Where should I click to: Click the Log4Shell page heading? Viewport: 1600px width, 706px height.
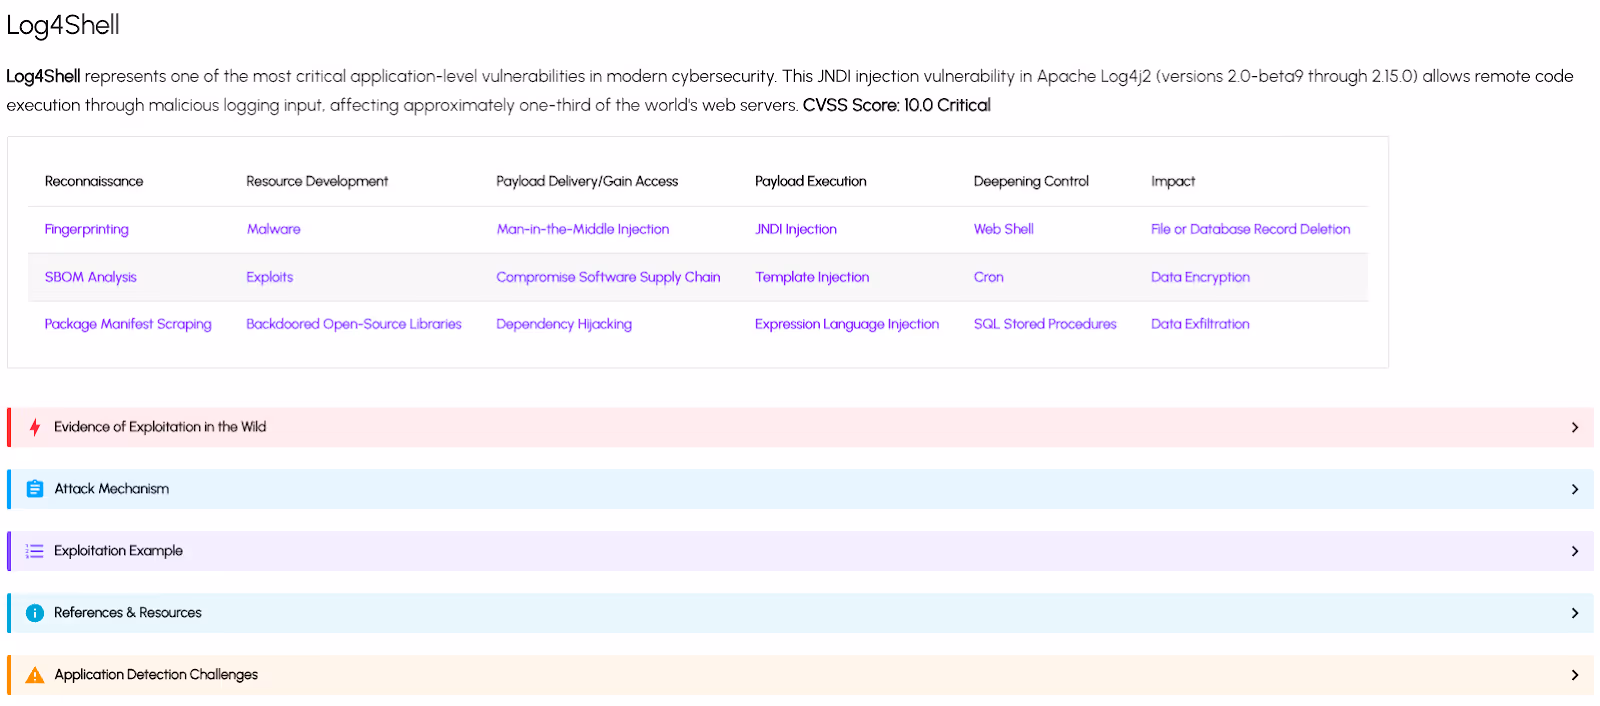pyautogui.click(x=63, y=25)
